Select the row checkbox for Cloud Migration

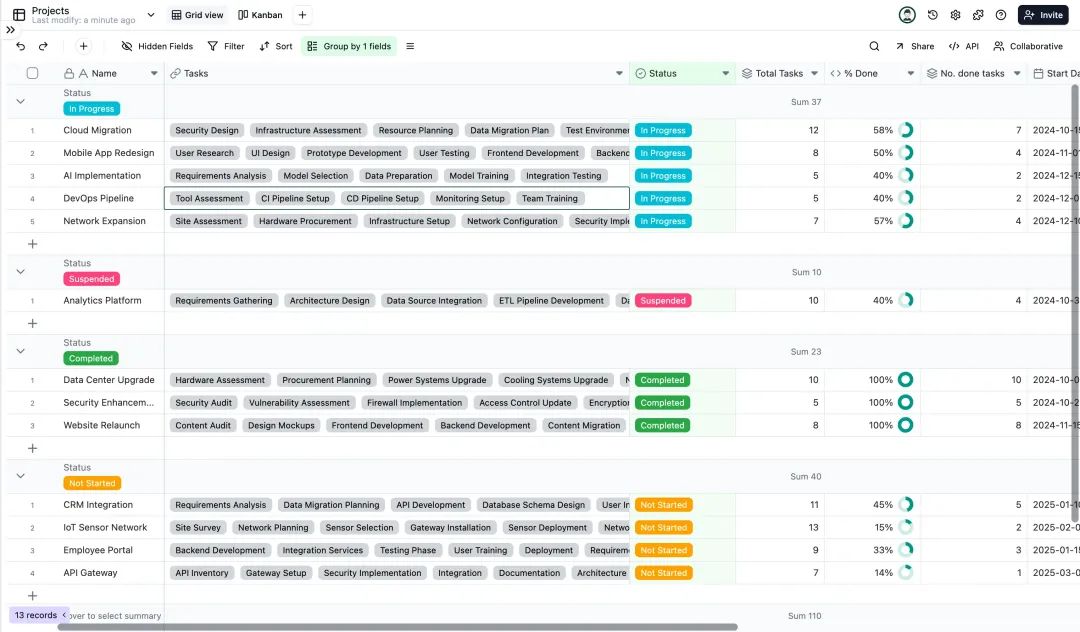click(x=32, y=129)
